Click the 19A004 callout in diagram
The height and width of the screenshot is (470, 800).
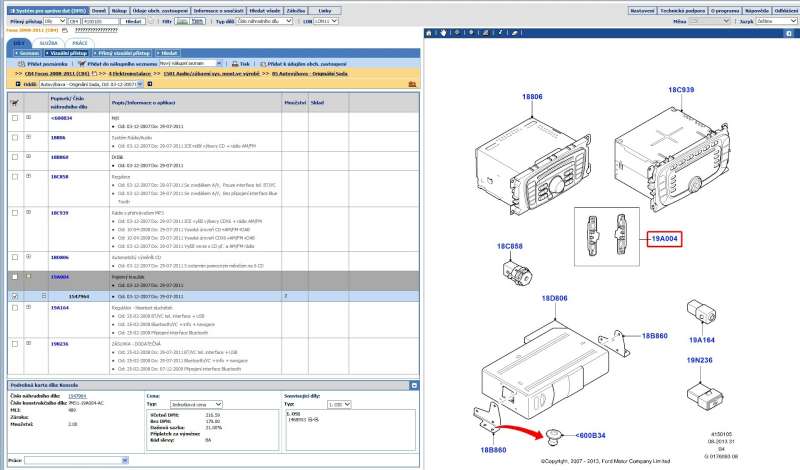[x=665, y=238]
